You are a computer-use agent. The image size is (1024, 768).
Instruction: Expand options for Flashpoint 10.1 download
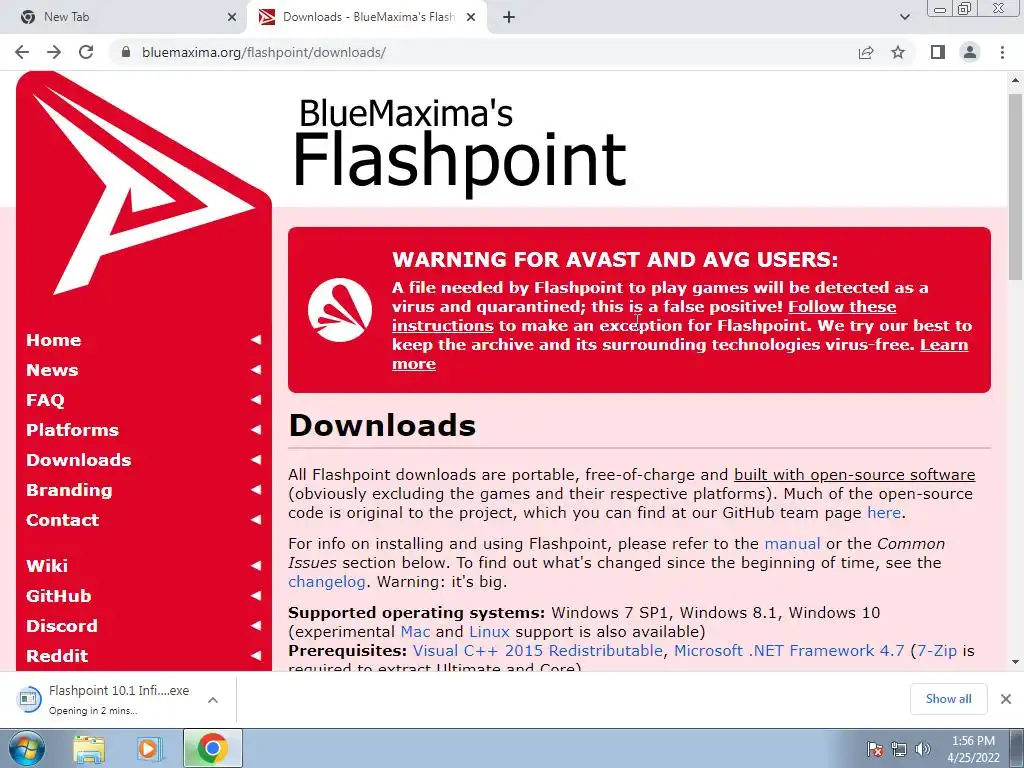(213, 700)
